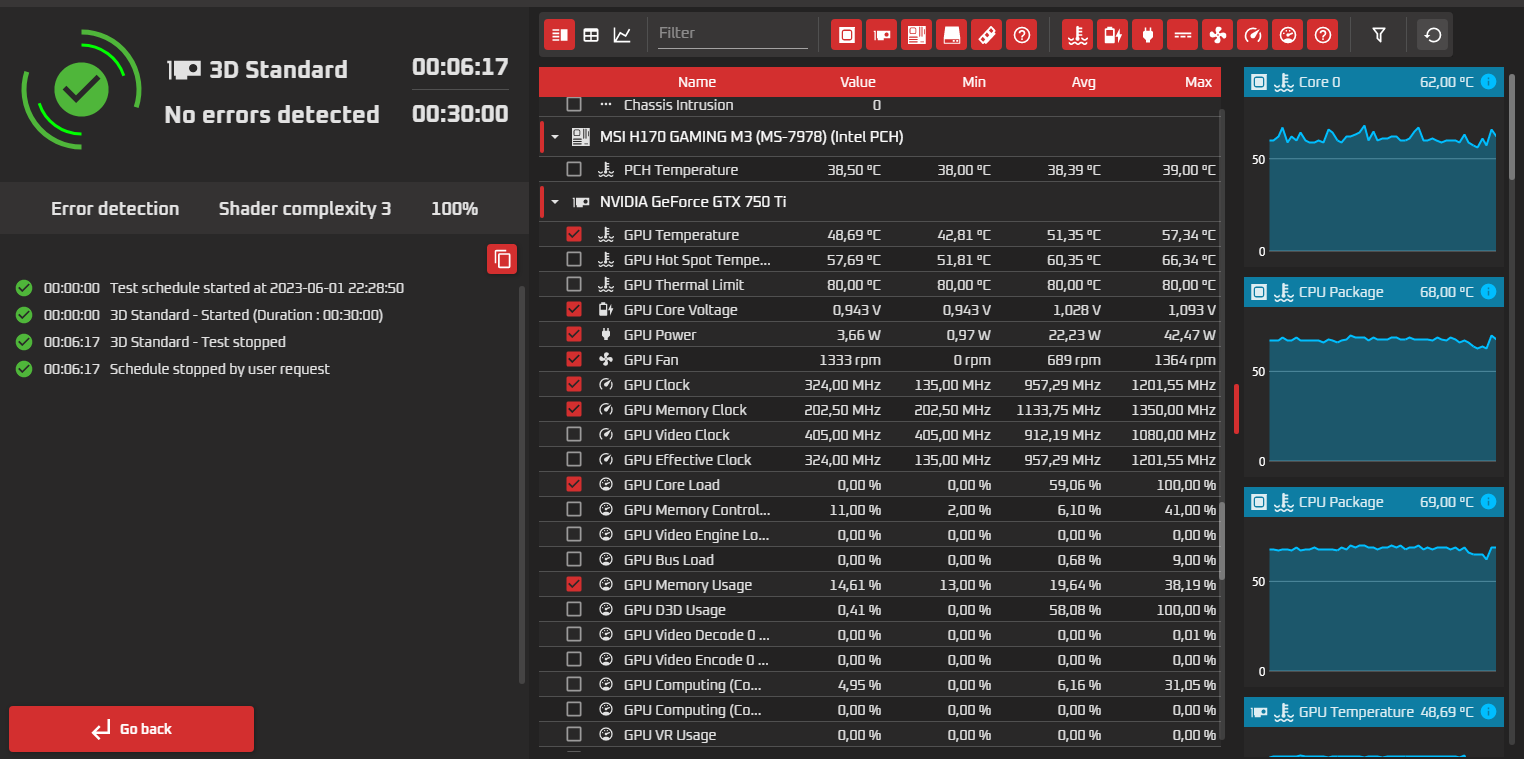The width and height of the screenshot is (1524, 759).
Task: Toggle the storage drive hardware filter icon
Action: pos(952,35)
